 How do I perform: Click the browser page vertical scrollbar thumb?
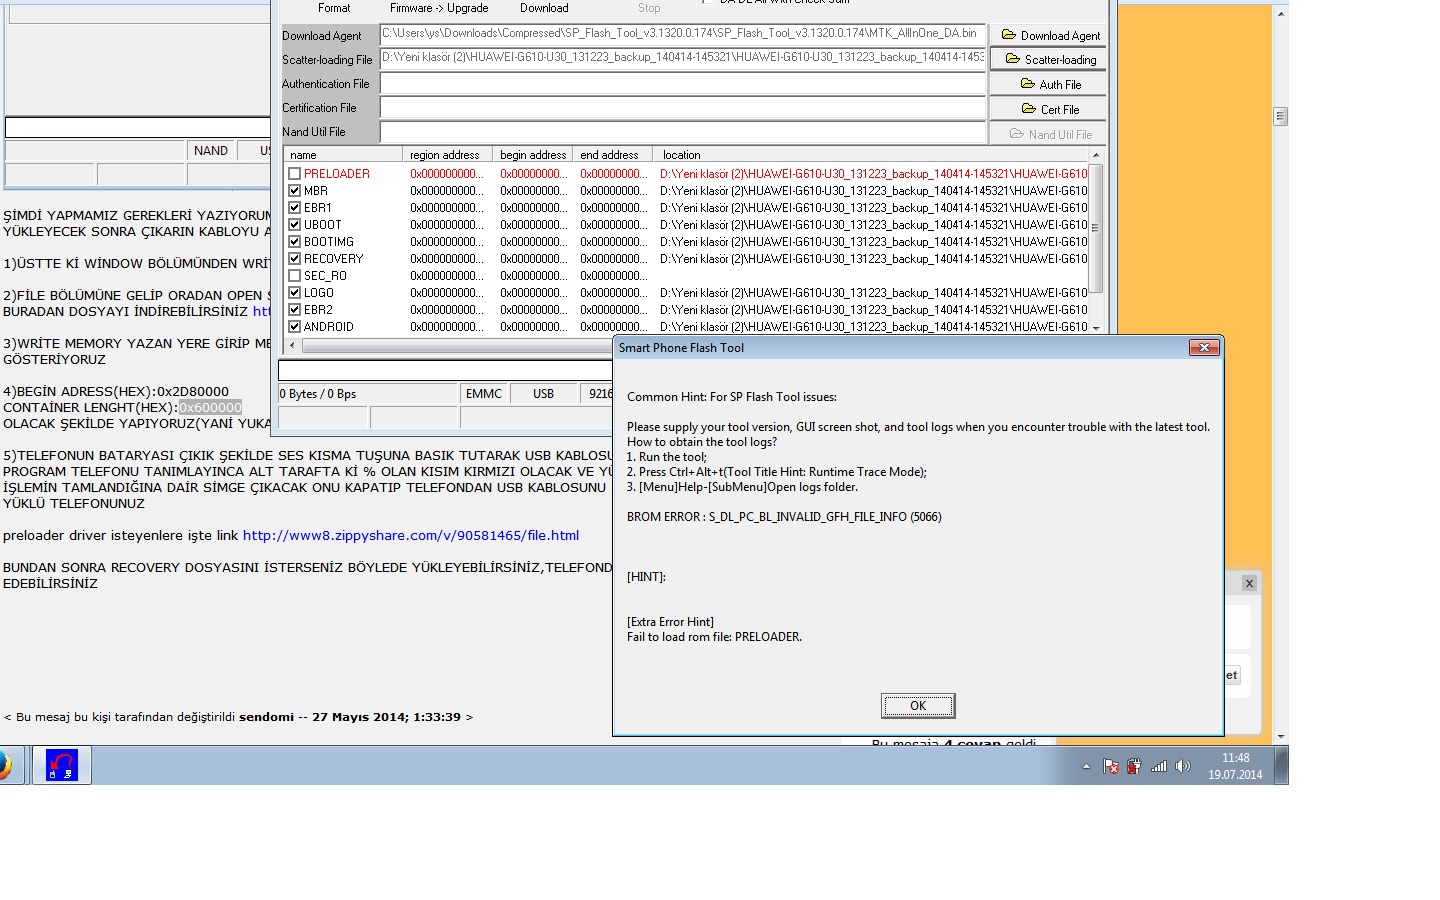pyautogui.click(x=1280, y=116)
